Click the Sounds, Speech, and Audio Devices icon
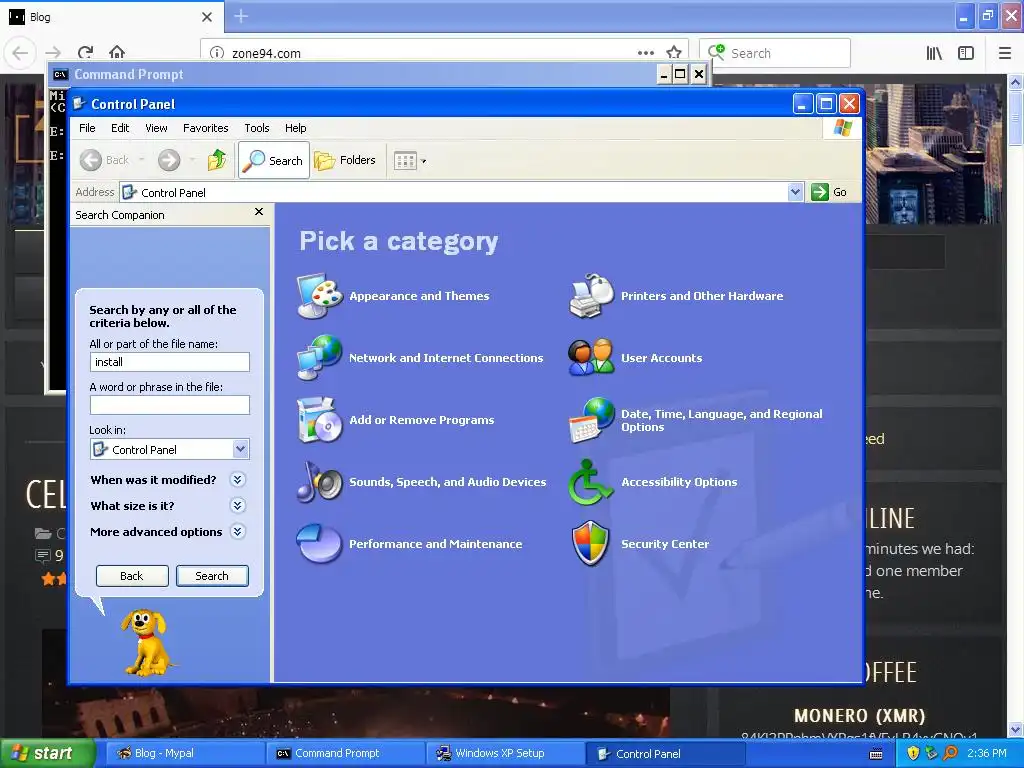The height and width of the screenshot is (768, 1024). coord(319,482)
